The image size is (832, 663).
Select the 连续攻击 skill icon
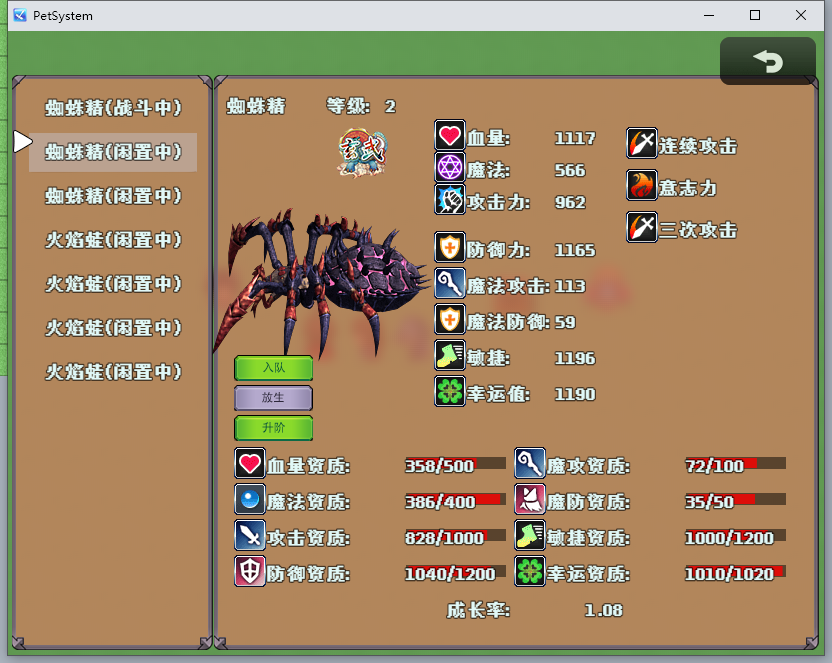(642, 143)
